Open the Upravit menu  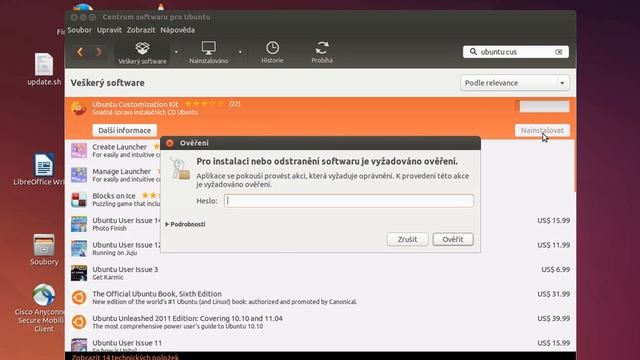coord(109,30)
